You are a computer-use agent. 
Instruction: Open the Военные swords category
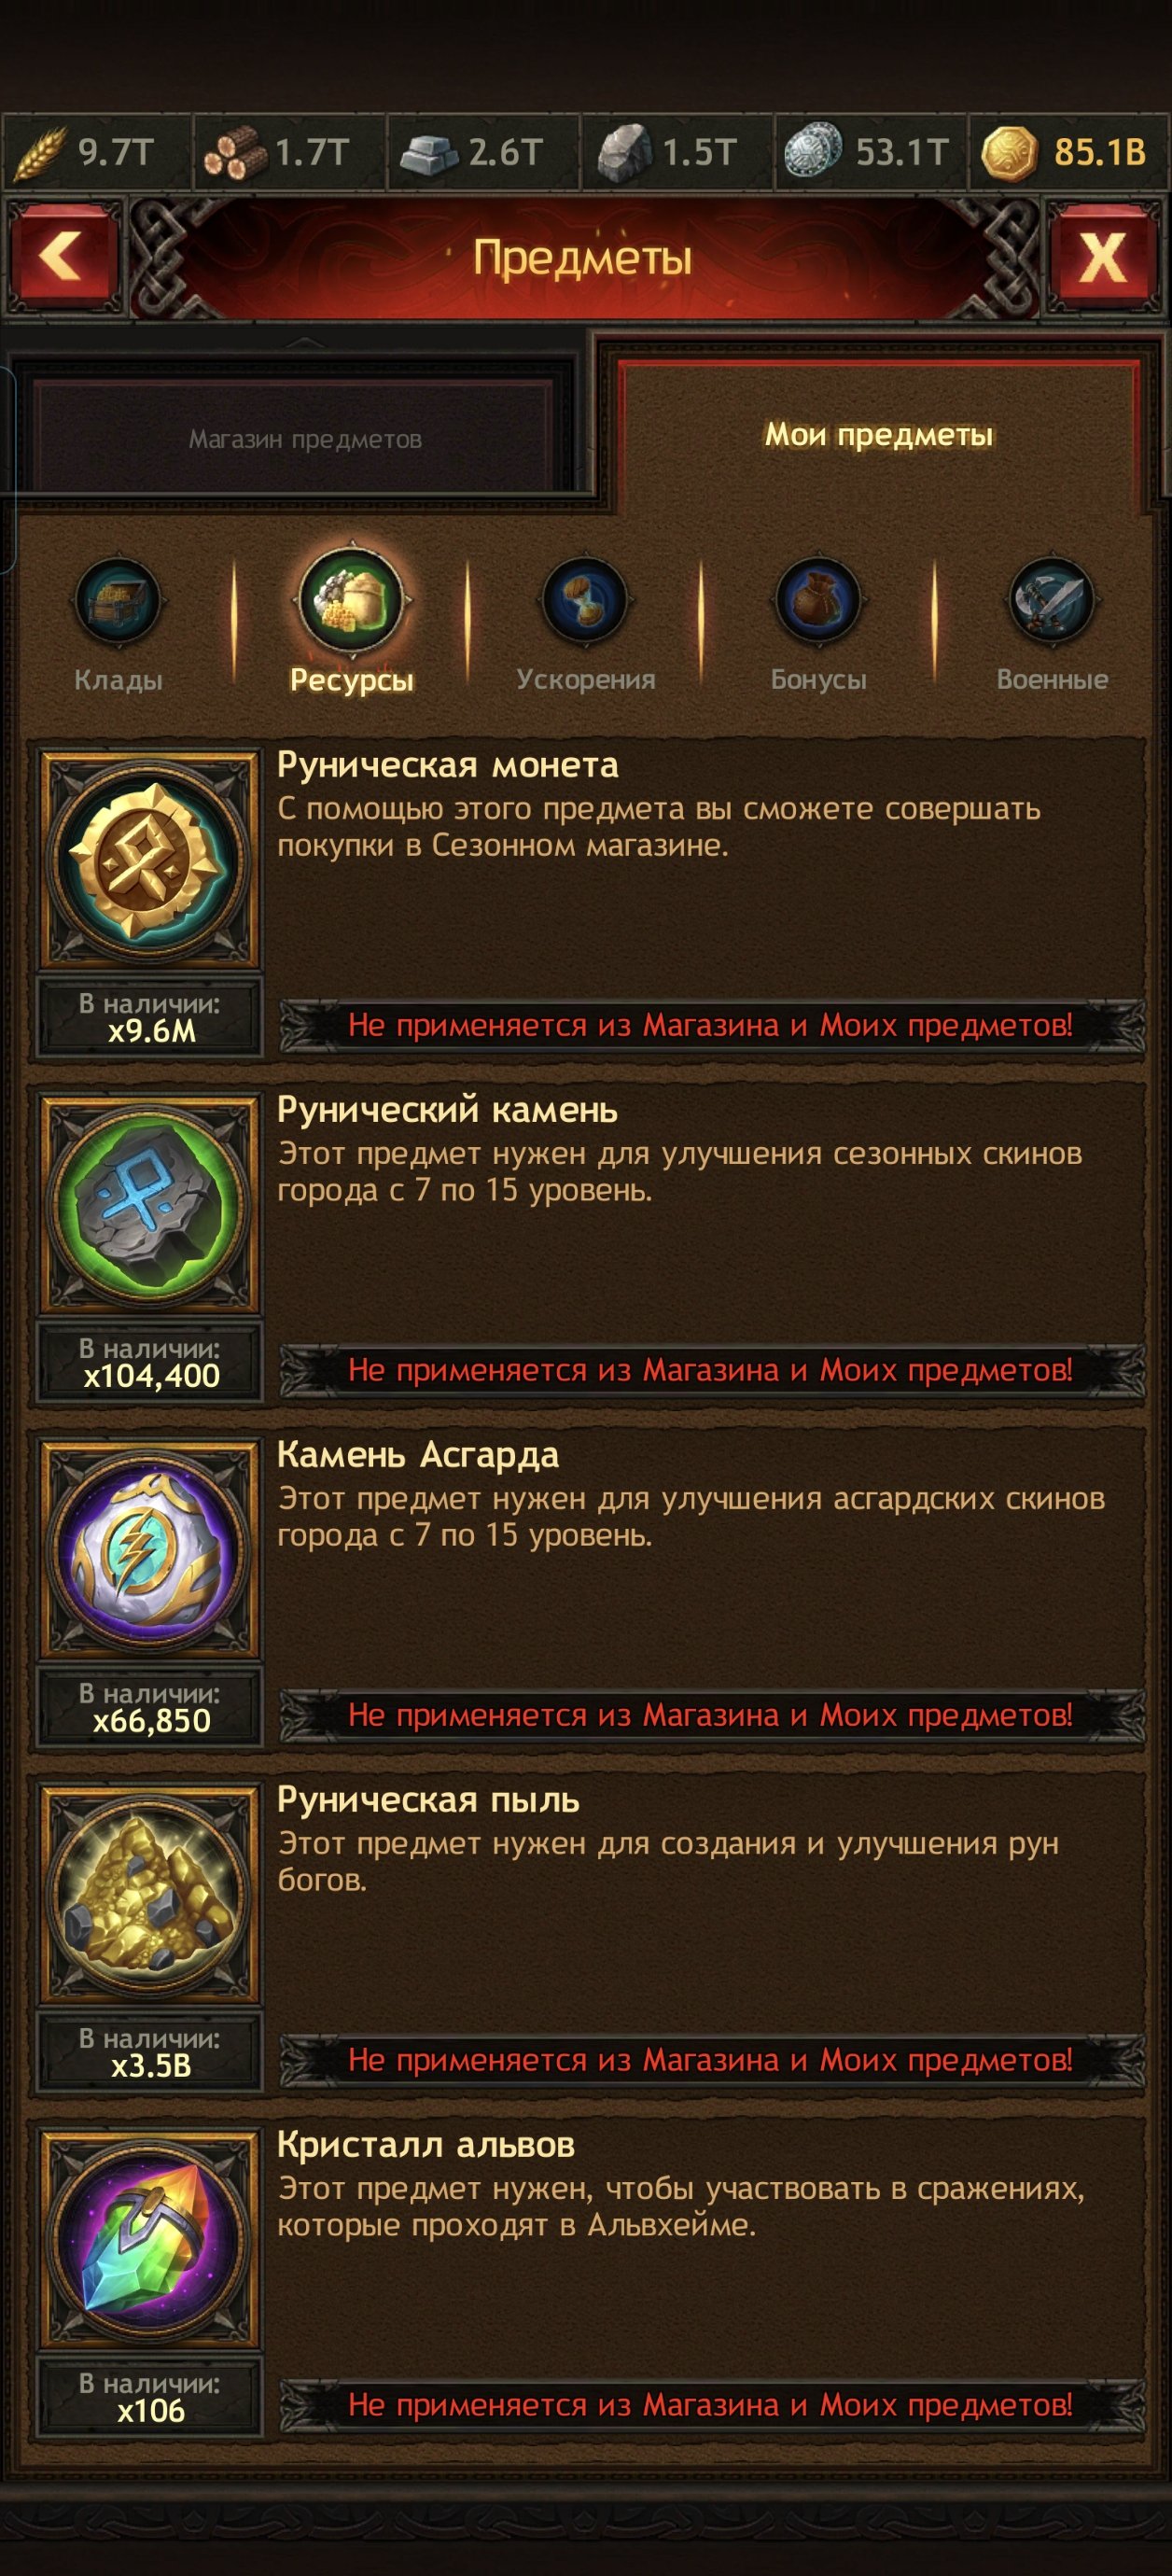pos(1052,602)
